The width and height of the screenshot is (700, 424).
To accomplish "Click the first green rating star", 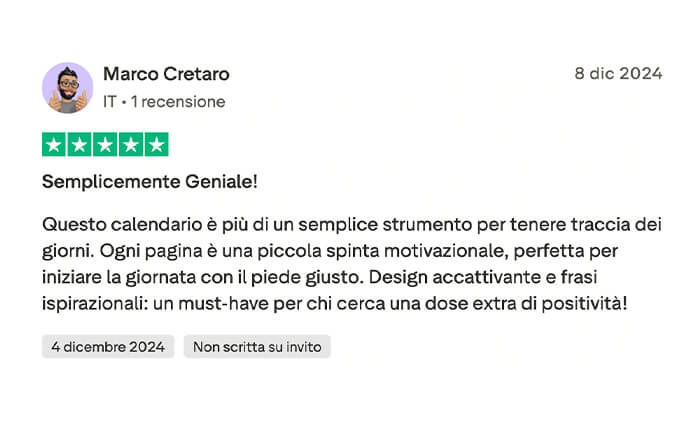I will (x=54, y=145).
